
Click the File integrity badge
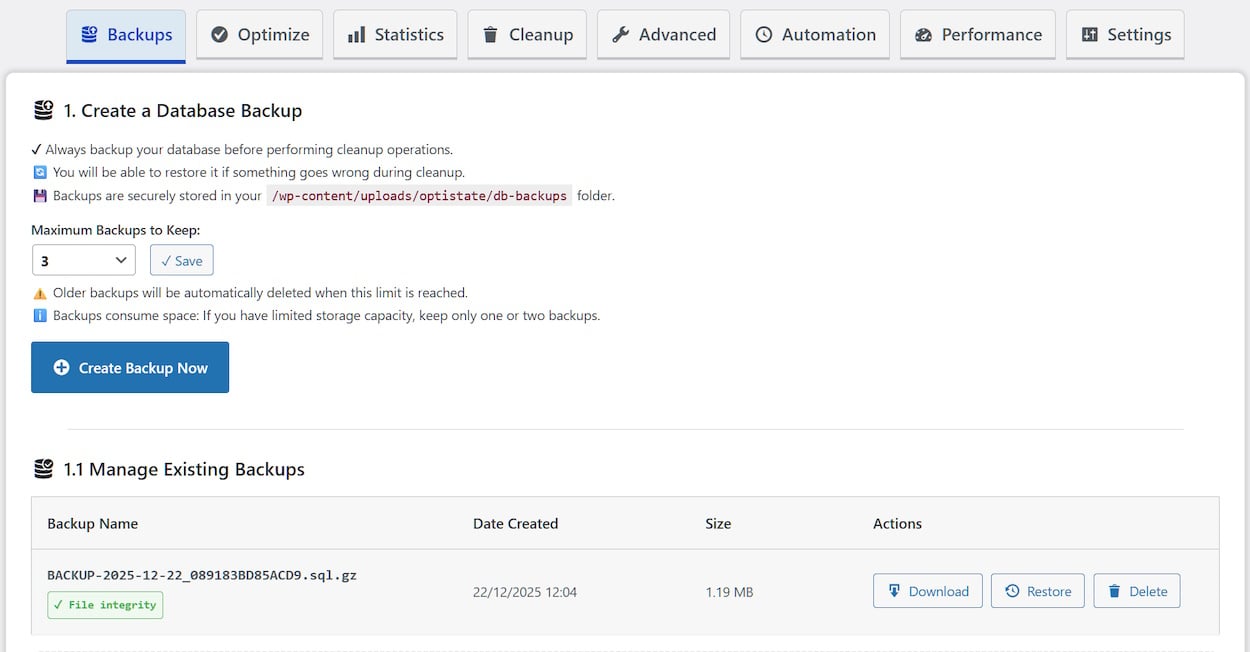point(105,605)
